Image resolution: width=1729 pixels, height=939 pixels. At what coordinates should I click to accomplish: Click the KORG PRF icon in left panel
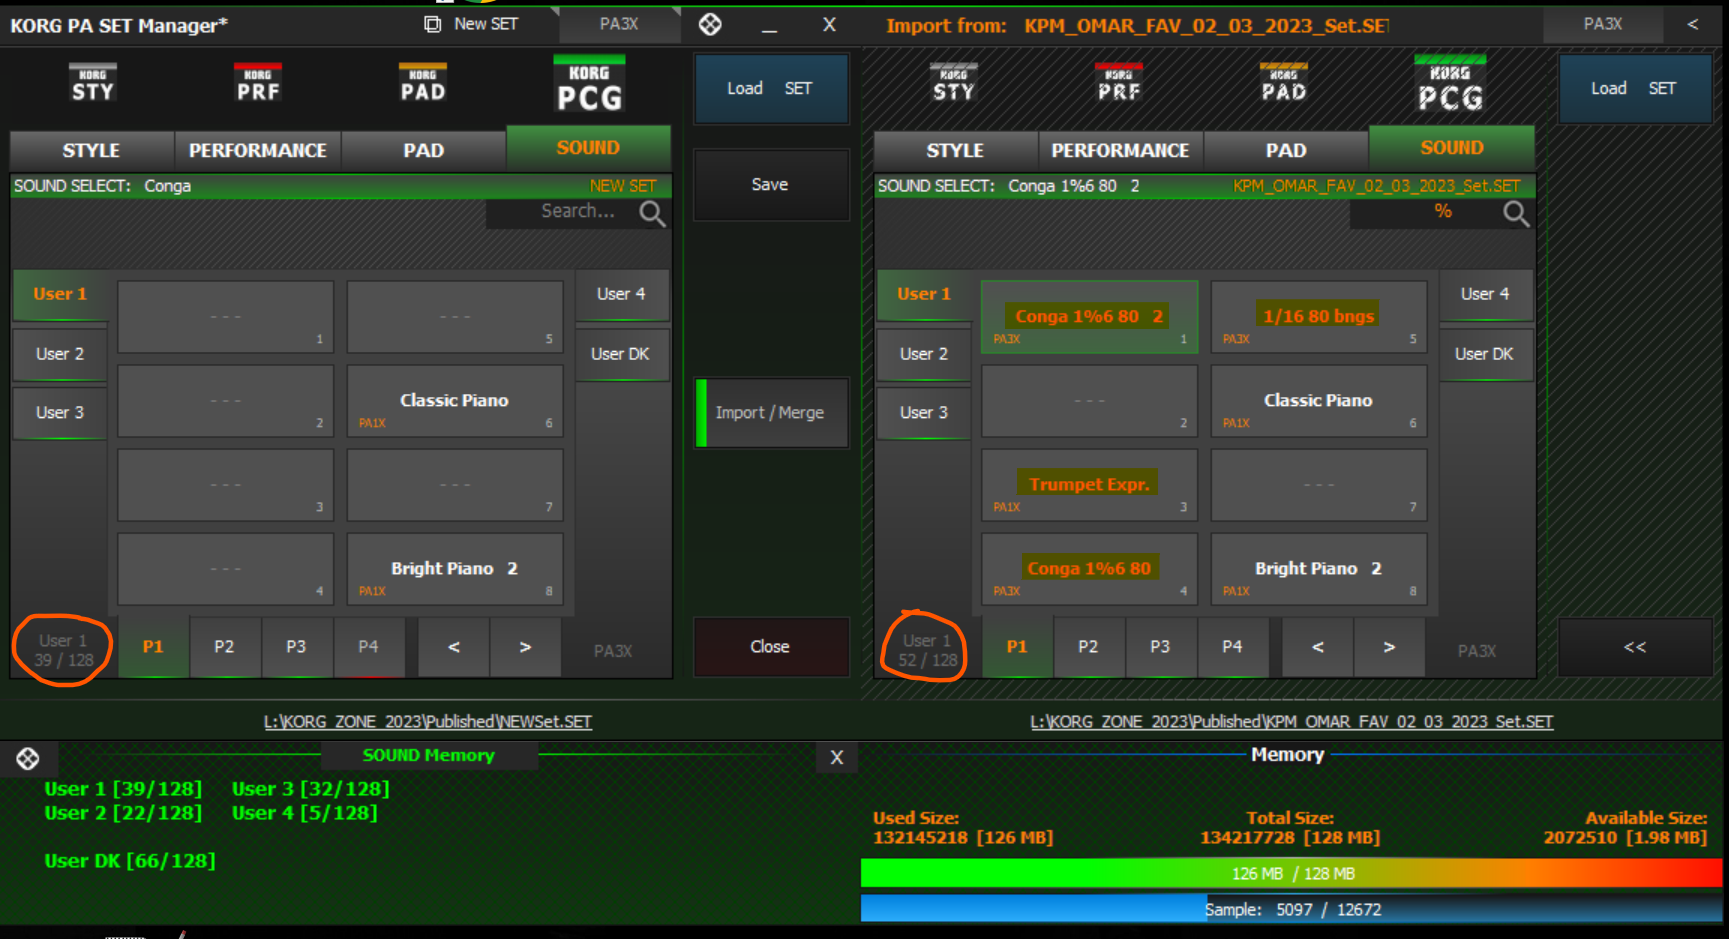point(258,83)
